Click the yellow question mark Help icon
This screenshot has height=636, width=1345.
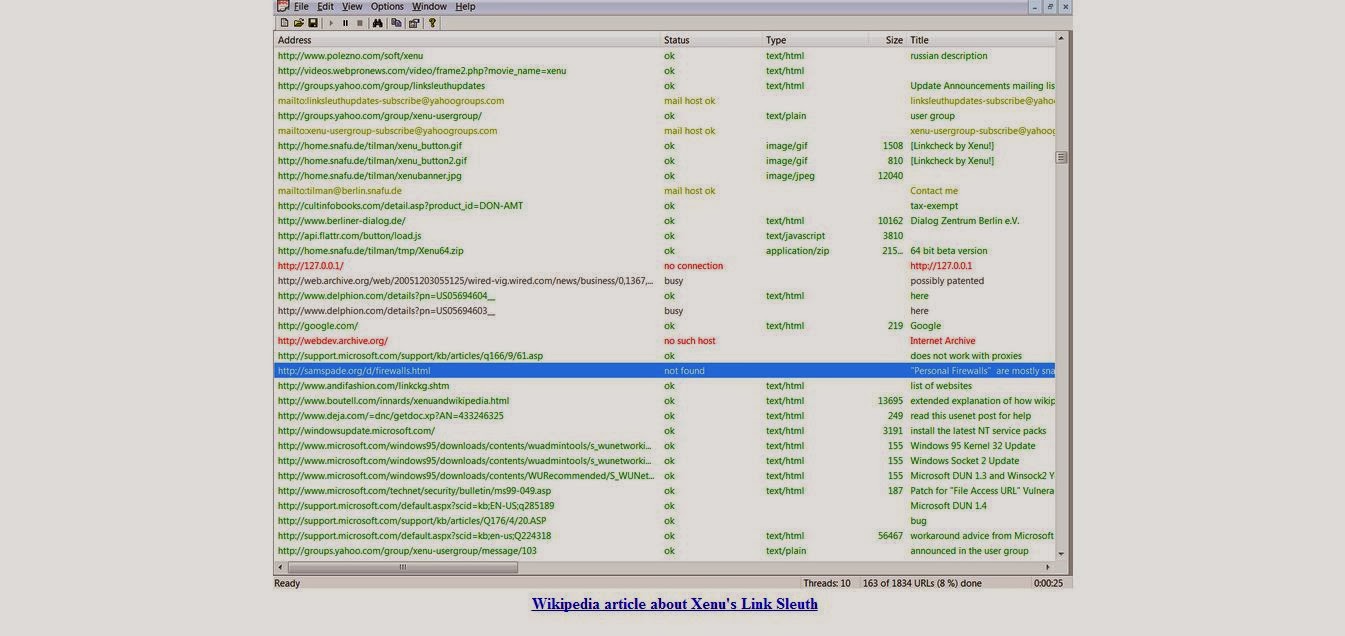[x=432, y=23]
